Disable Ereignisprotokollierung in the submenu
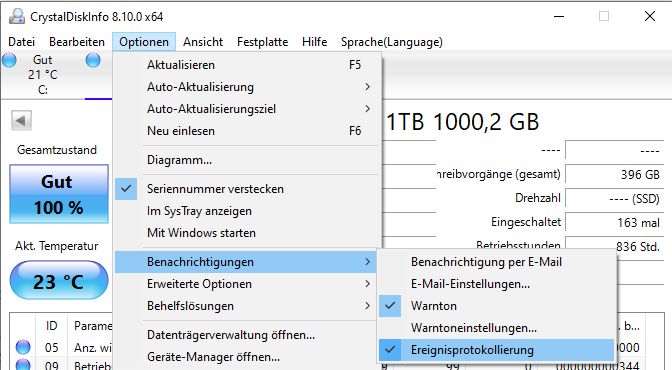The width and height of the screenshot is (672, 370). [497, 350]
